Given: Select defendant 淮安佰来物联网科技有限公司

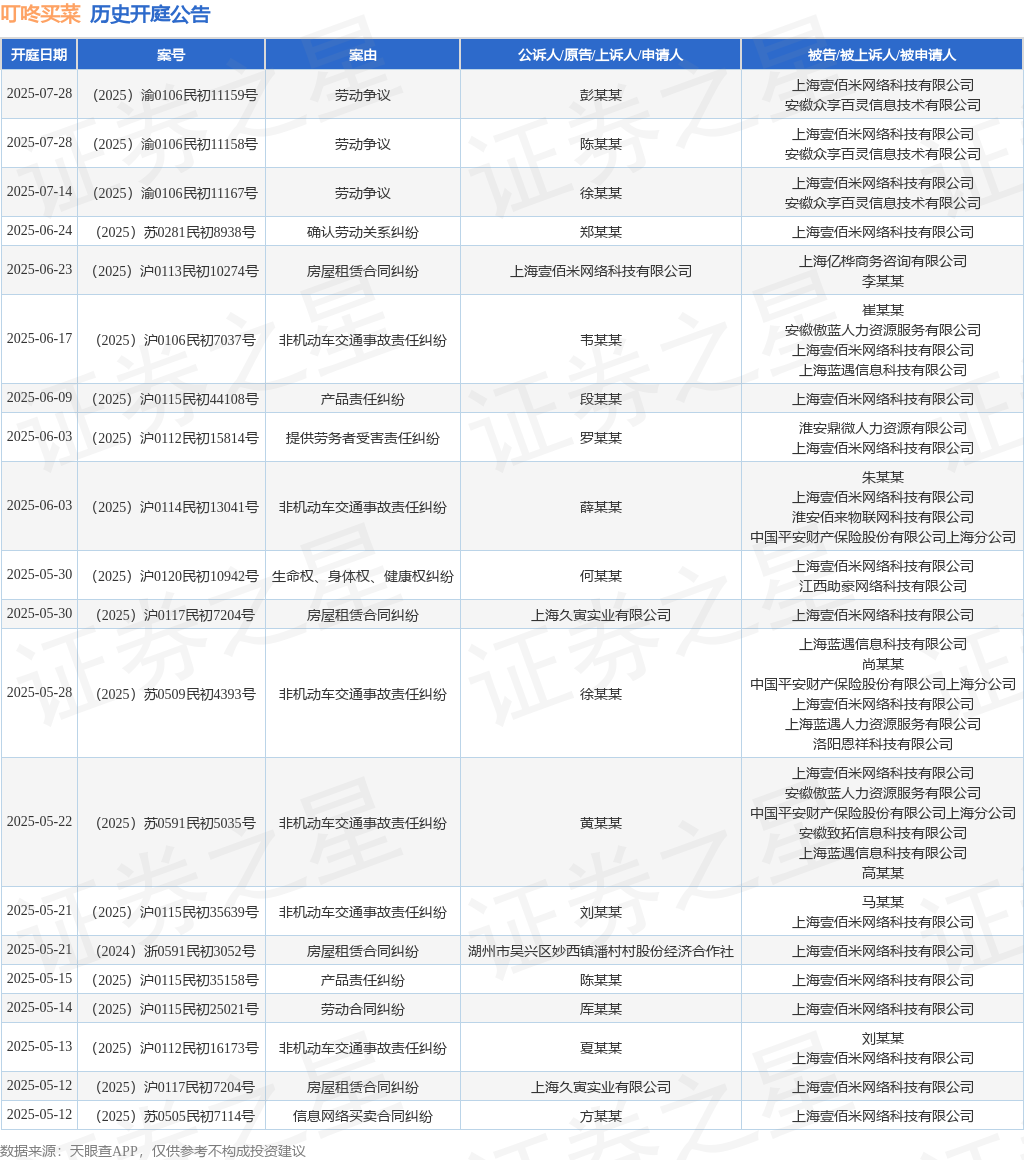Looking at the screenshot, I should [883, 516].
